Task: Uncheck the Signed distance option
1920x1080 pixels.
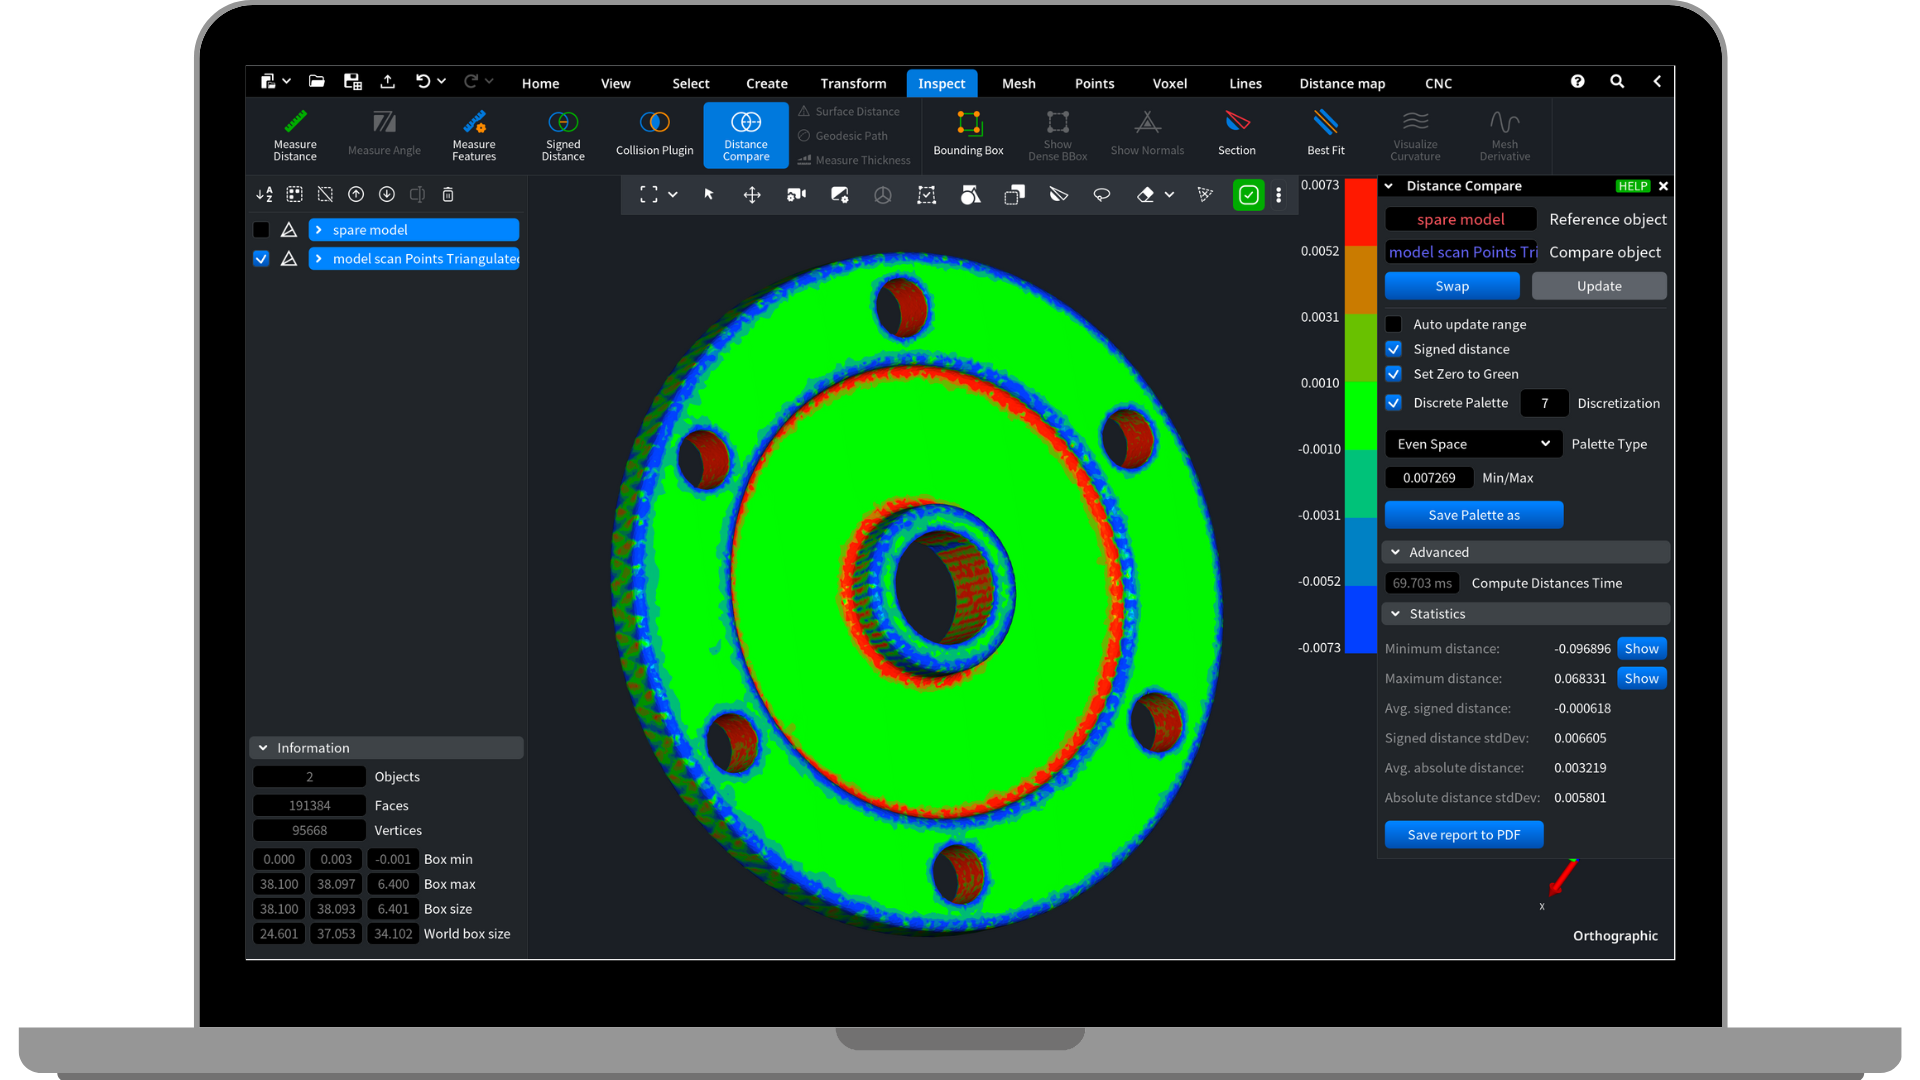Action: 1394,349
